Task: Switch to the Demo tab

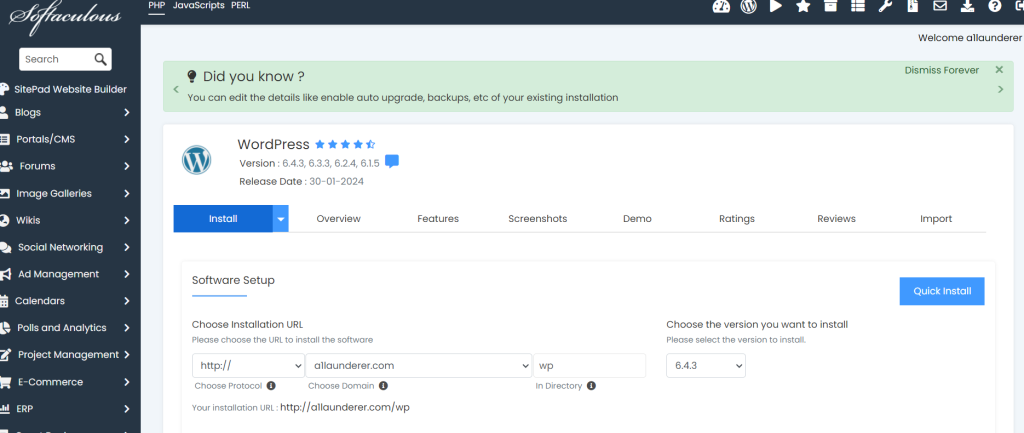Action: 637,219
